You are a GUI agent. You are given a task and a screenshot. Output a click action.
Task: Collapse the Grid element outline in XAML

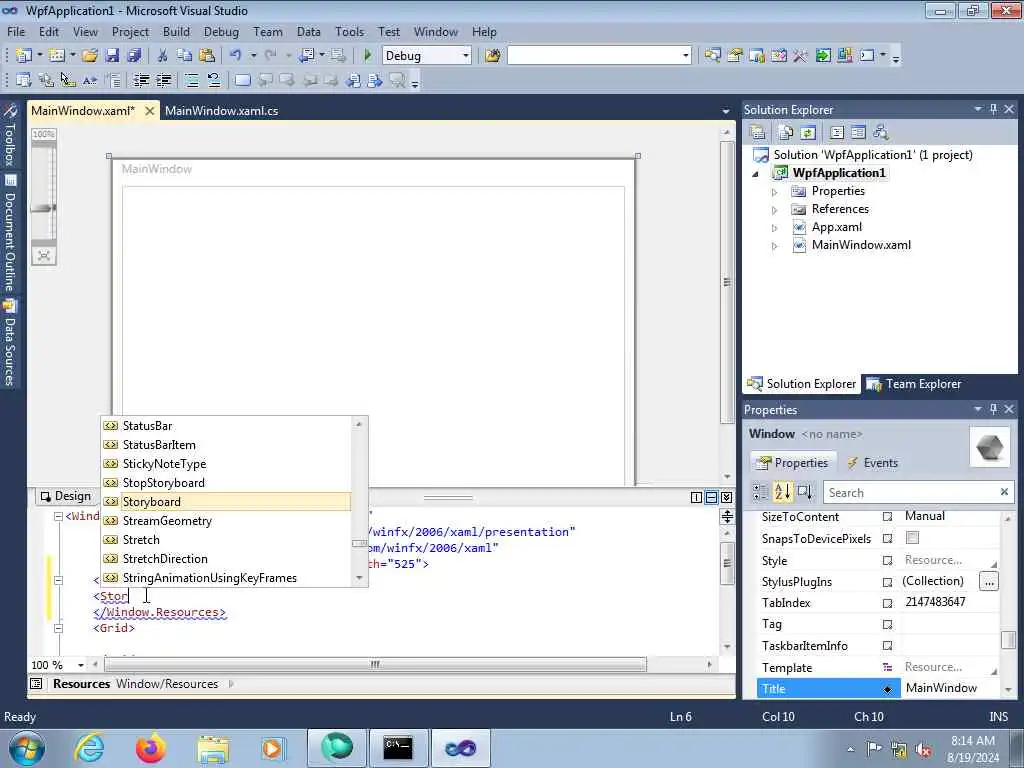(58, 628)
